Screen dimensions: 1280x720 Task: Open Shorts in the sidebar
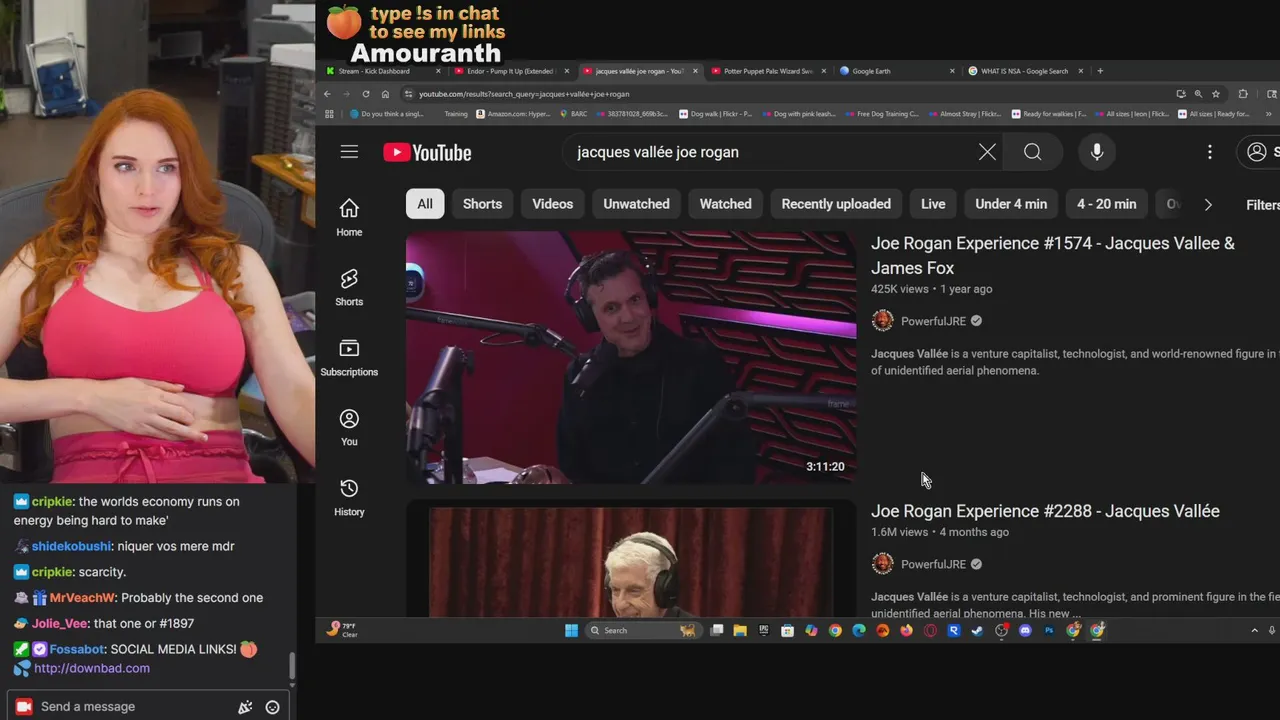point(349,287)
